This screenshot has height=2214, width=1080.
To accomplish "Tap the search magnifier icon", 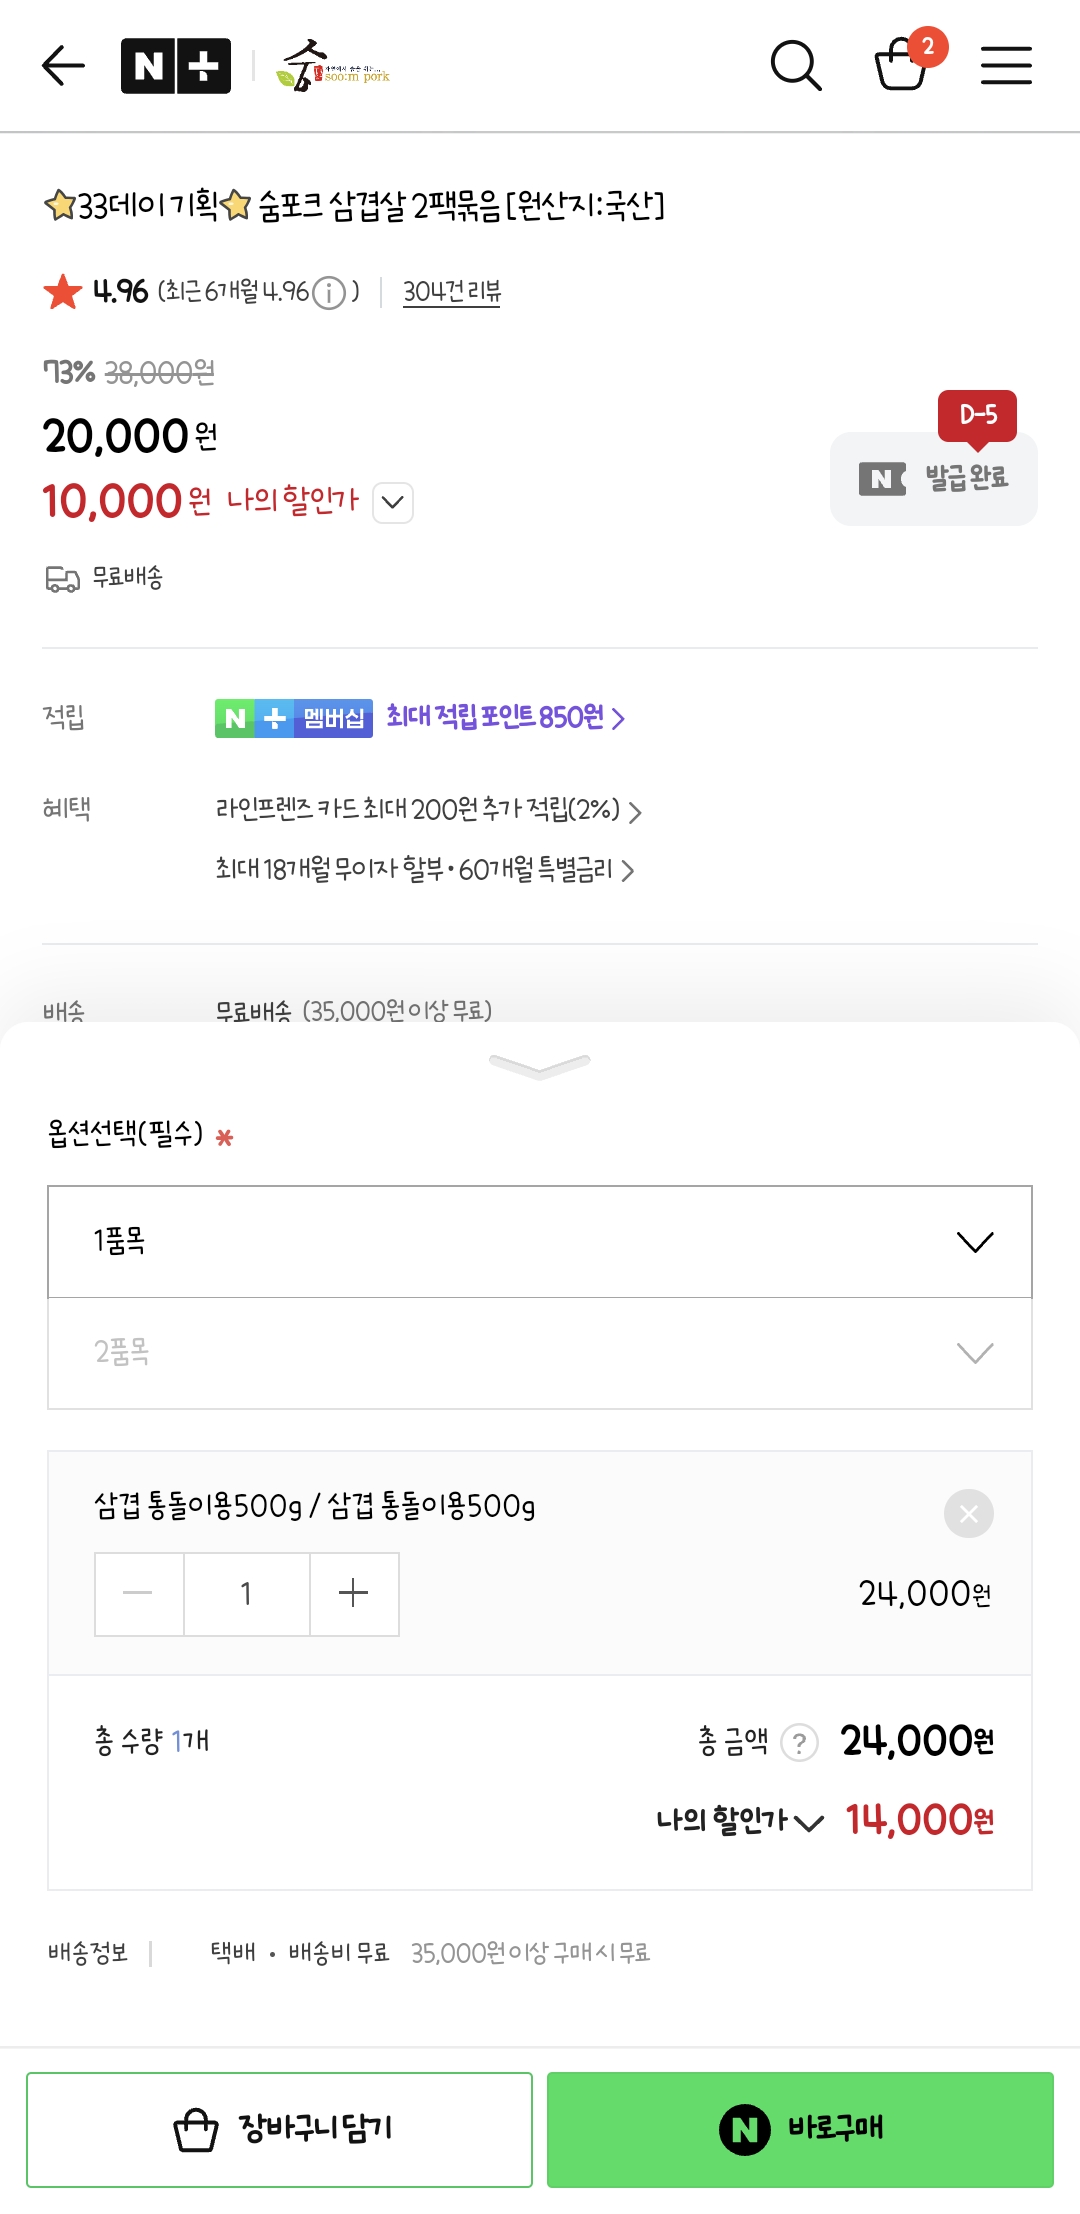I will [x=796, y=66].
